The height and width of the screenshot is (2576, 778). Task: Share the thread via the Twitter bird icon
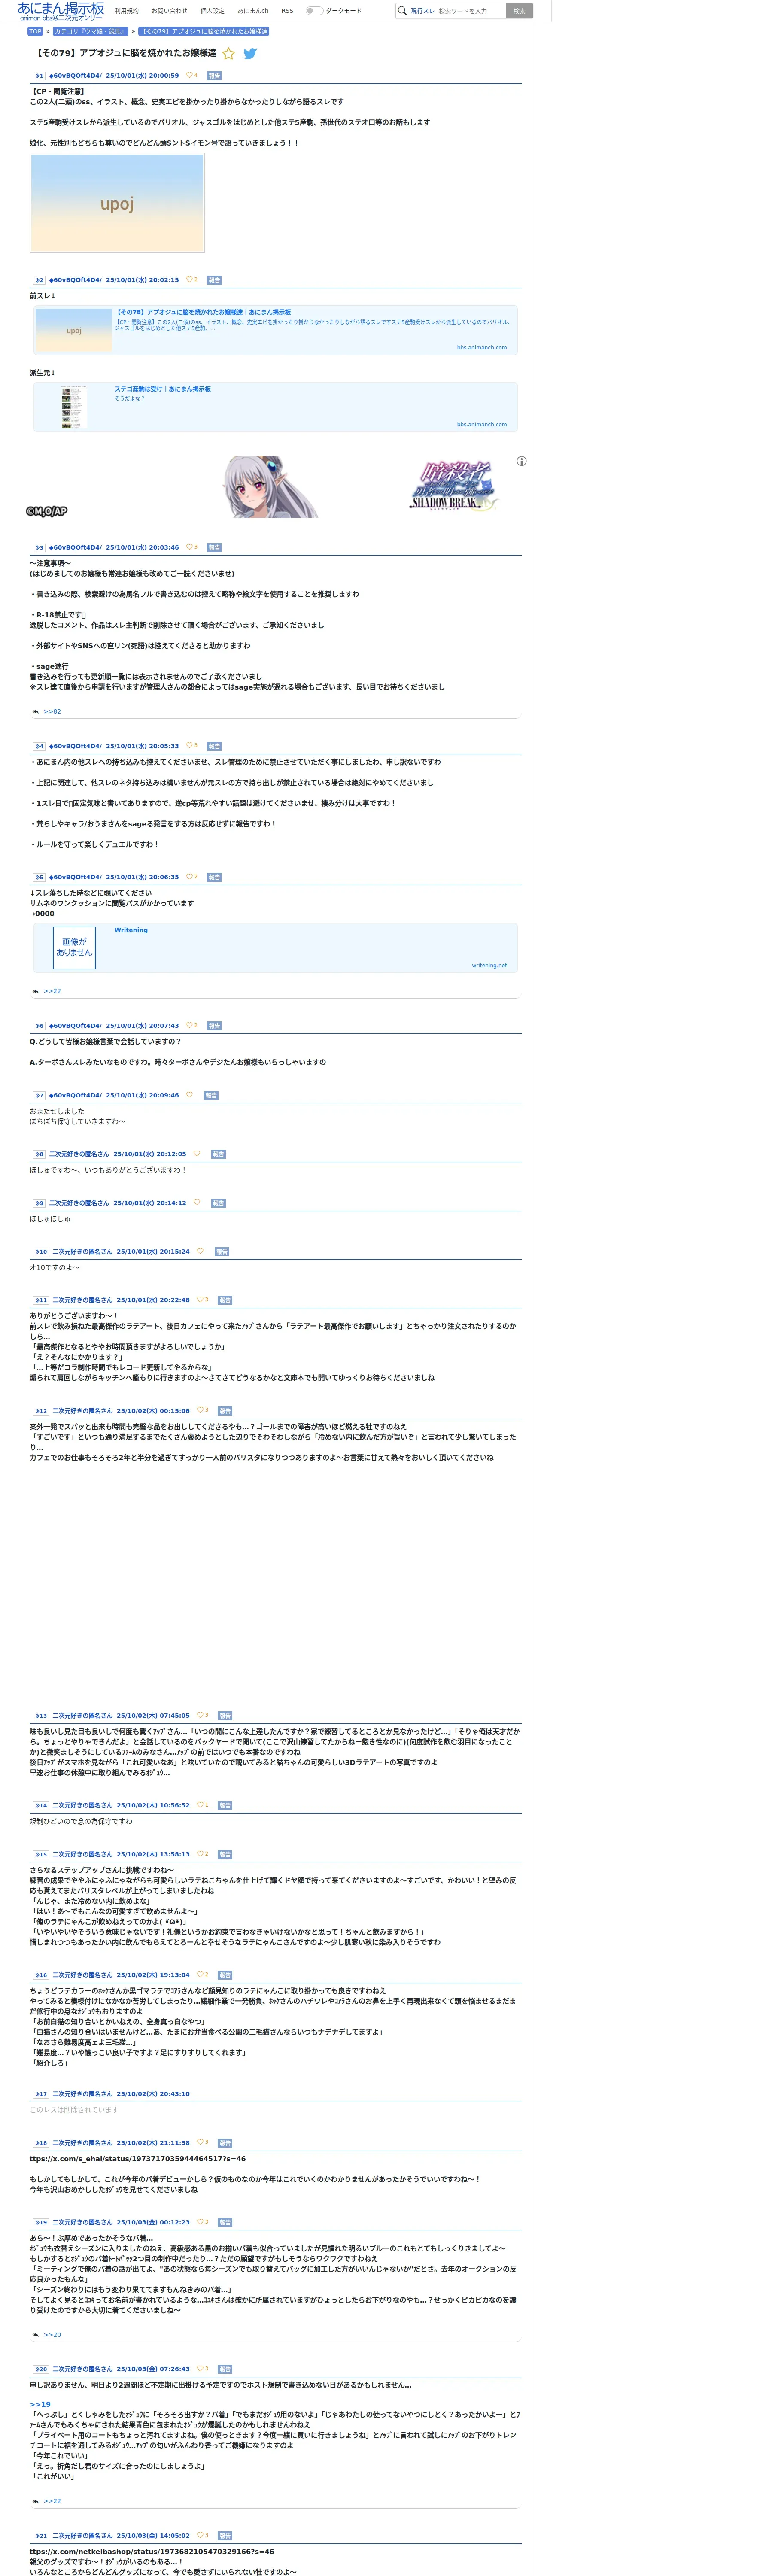click(250, 54)
